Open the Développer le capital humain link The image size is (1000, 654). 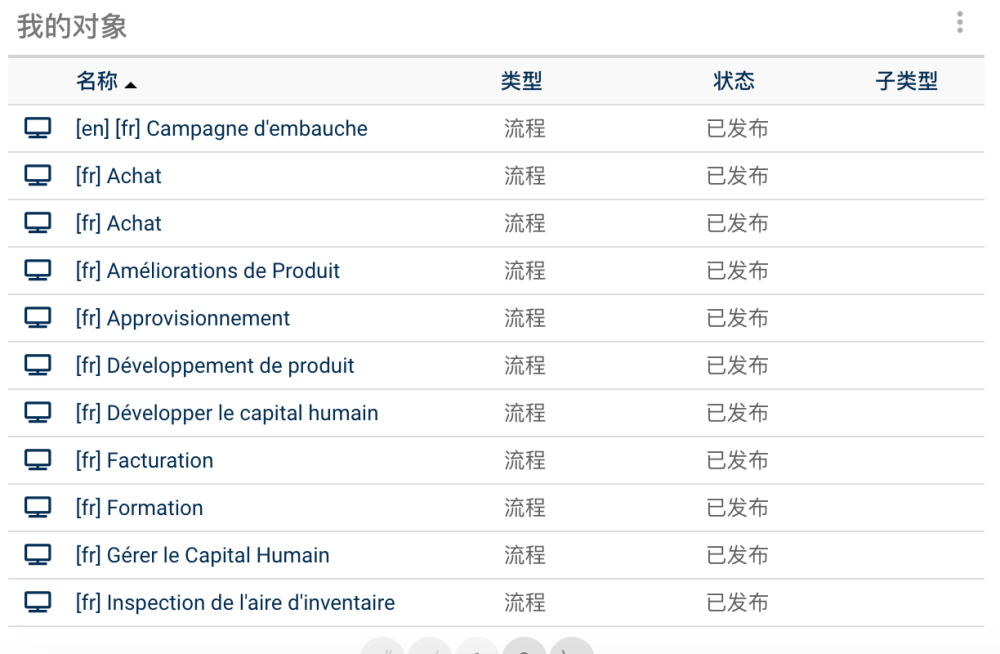click(x=227, y=413)
